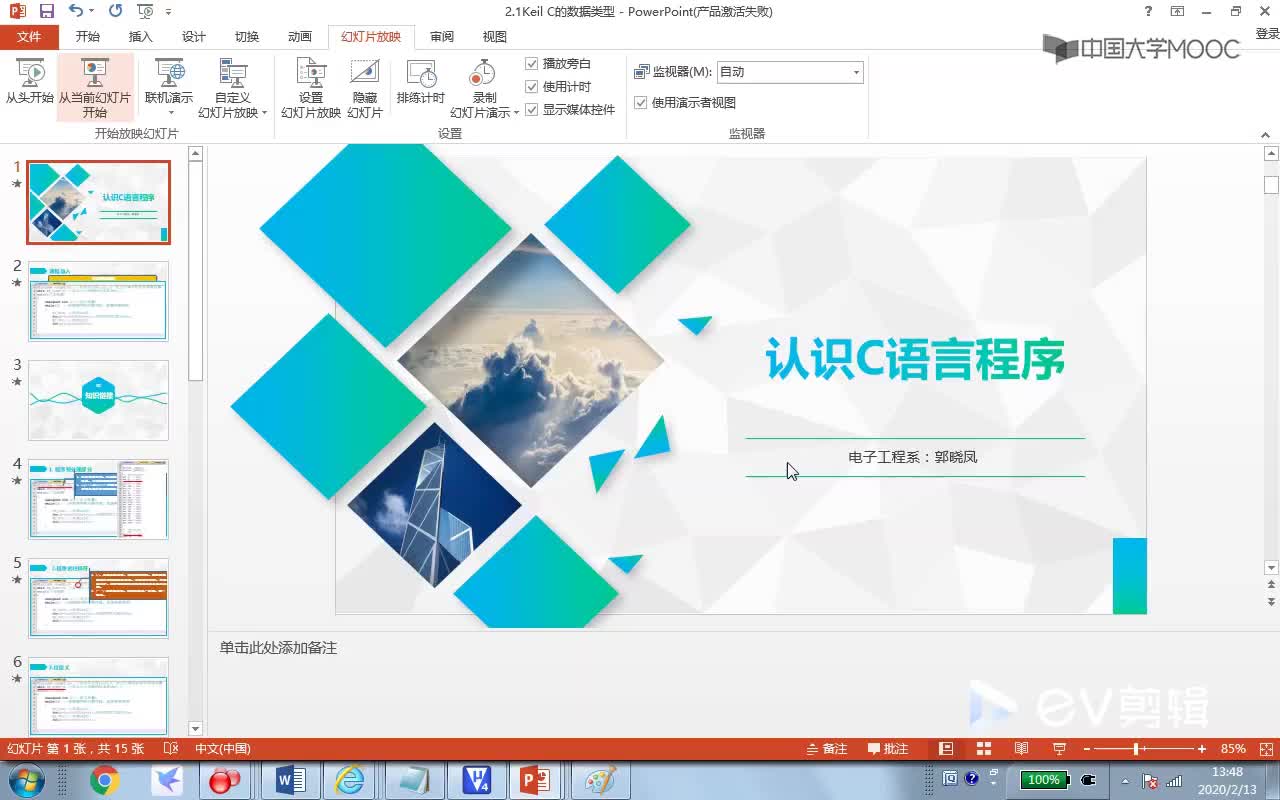Open ribbon display options icon
1280x800 pixels.
point(1178,12)
